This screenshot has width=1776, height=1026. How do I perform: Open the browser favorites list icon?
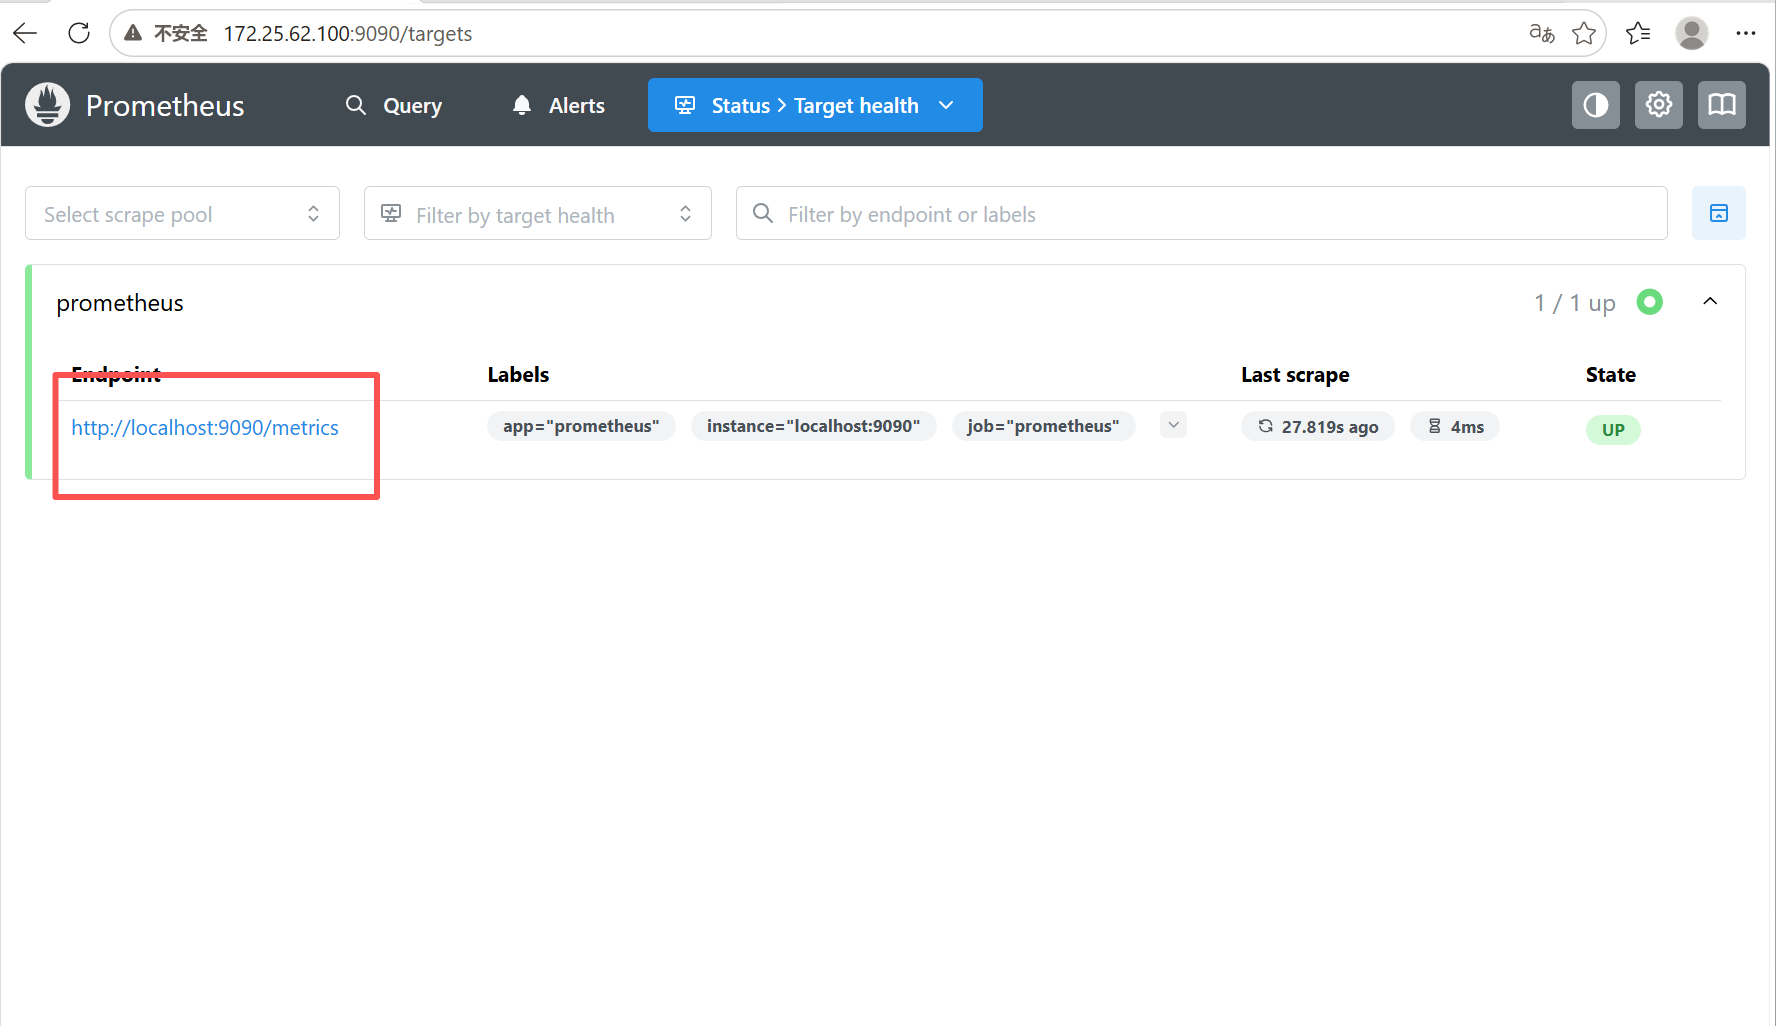pyautogui.click(x=1638, y=33)
